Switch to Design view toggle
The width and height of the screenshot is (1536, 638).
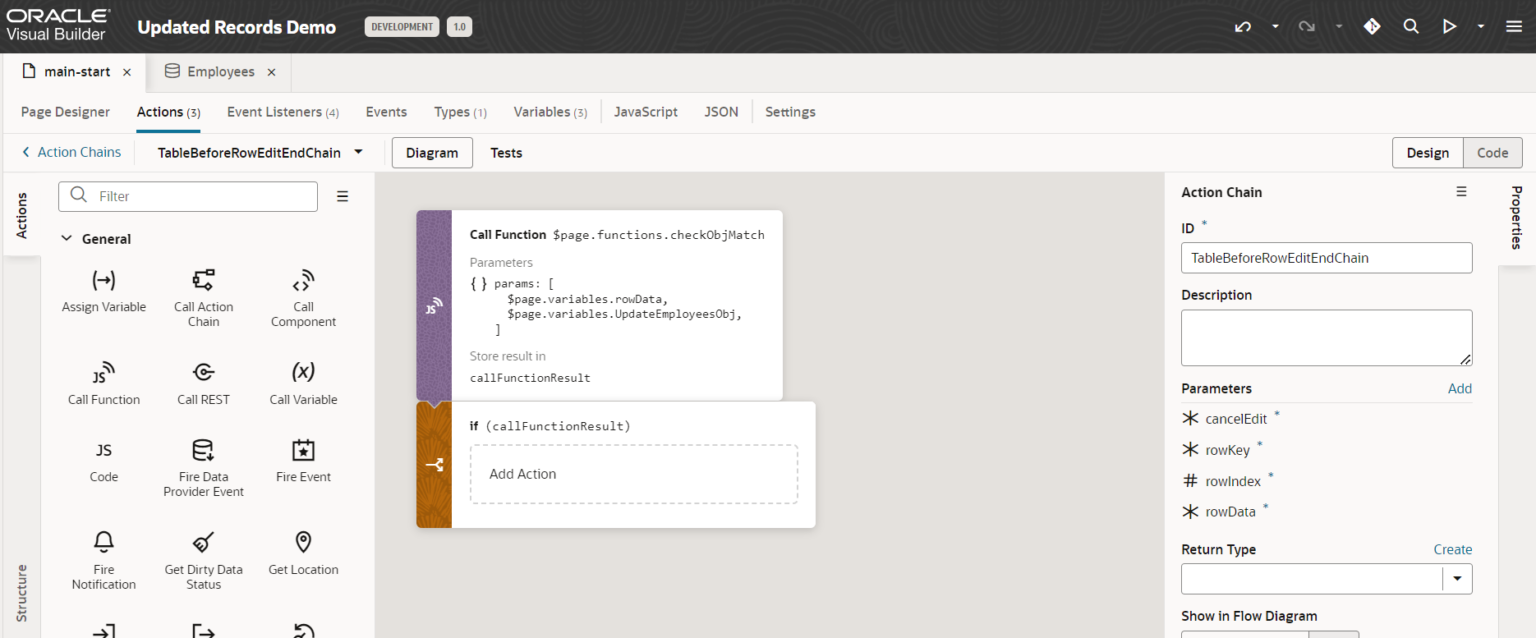(1427, 153)
